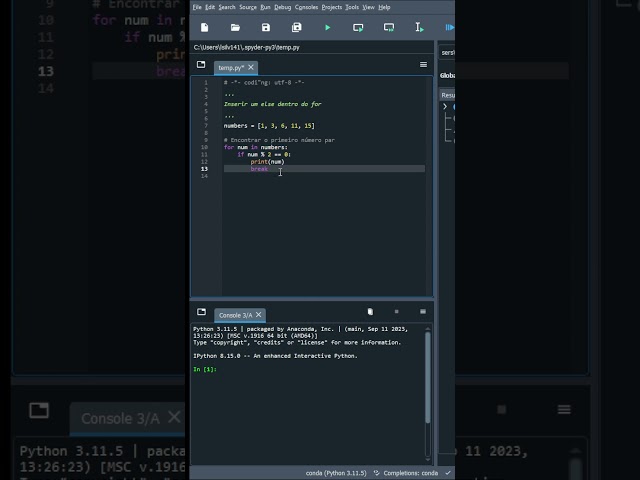
Task: Open the Consoles menu
Action: pyautogui.click(x=306, y=7)
